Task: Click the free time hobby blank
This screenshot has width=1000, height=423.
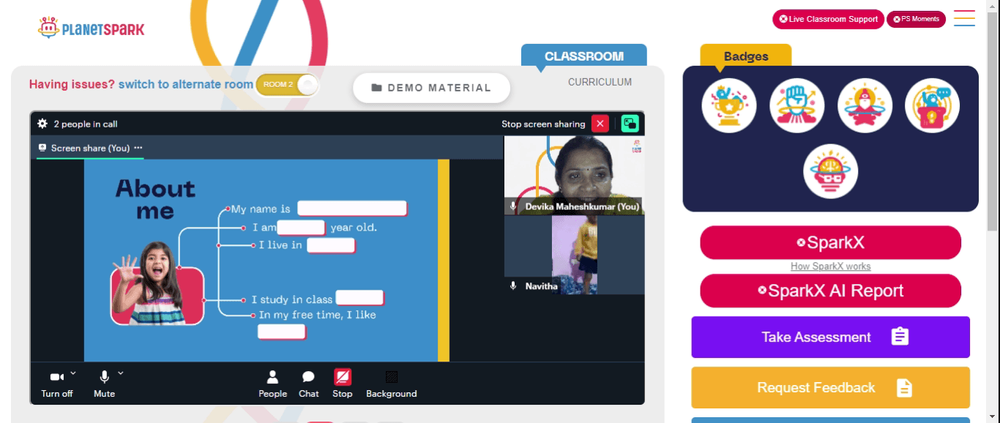Action: coord(281,332)
